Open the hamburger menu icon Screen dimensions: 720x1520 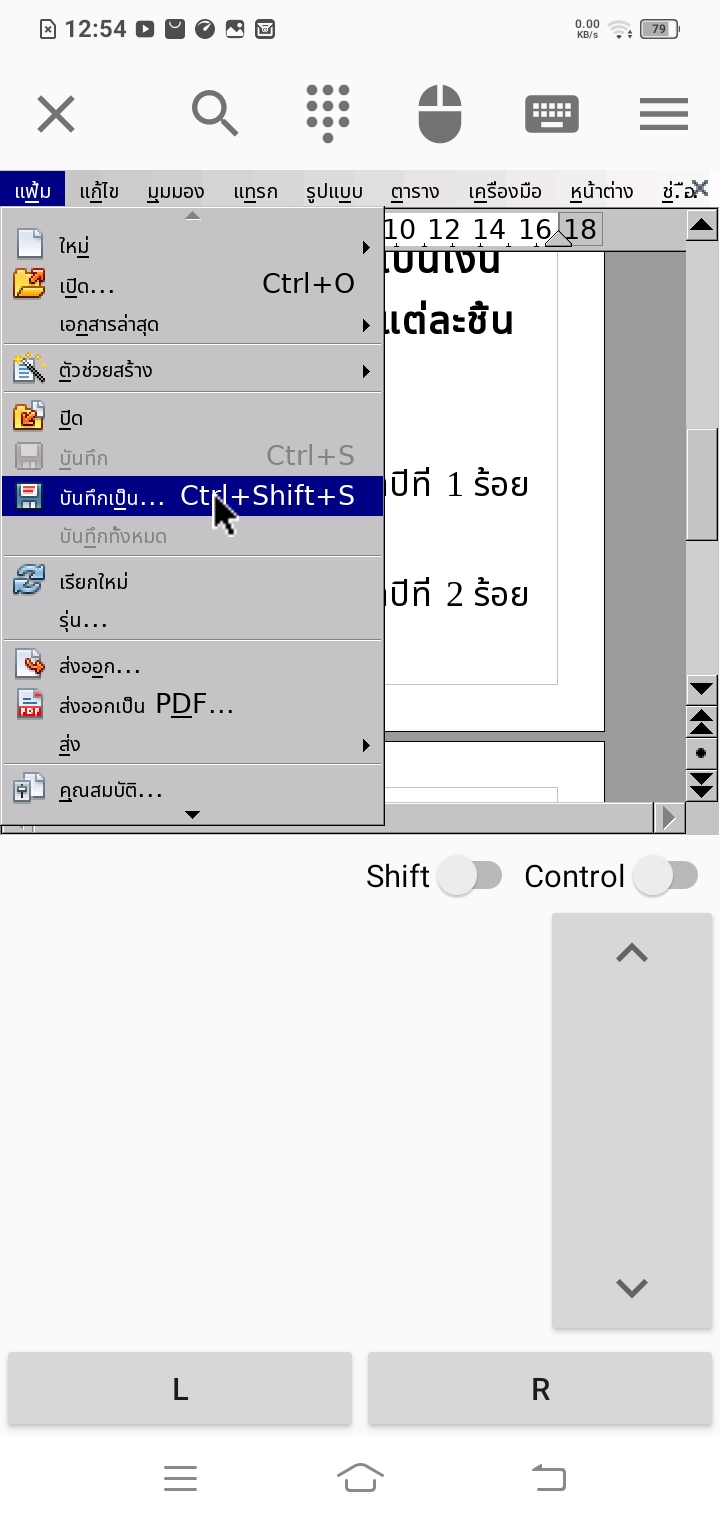pyautogui.click(x=664, y=114)
